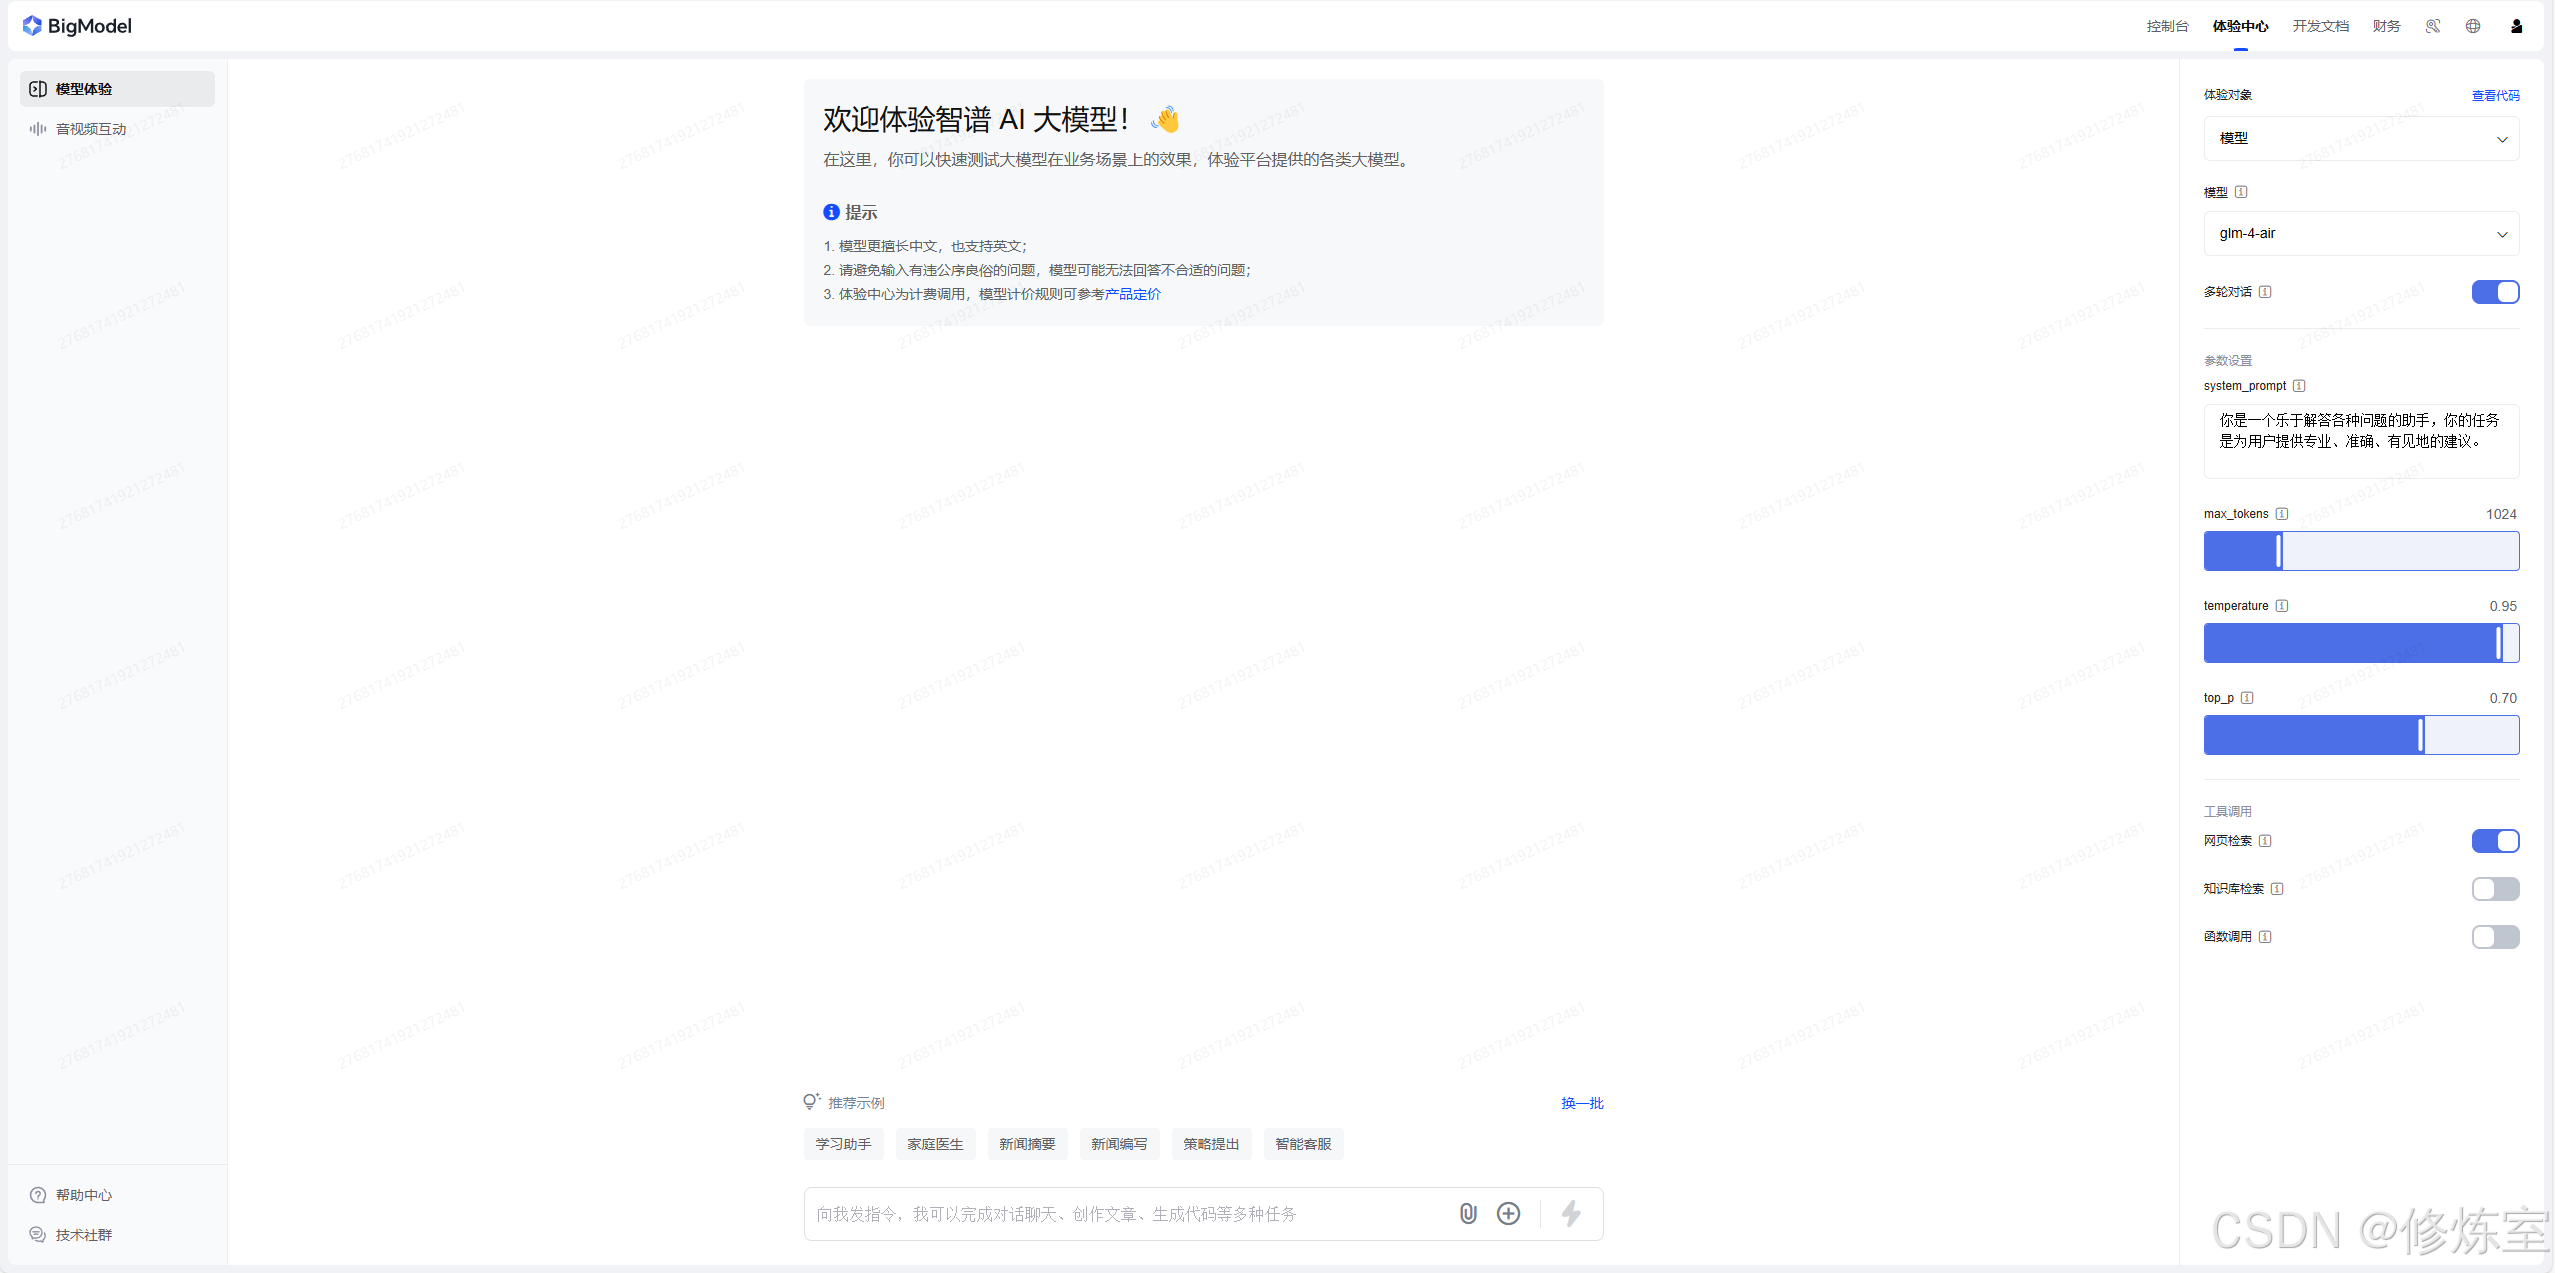Viewport: 2555px width, 1273px height.
Task: Select 音视频互动 in the sidebar
Action: pyautogui.click(x=91, y=129)
